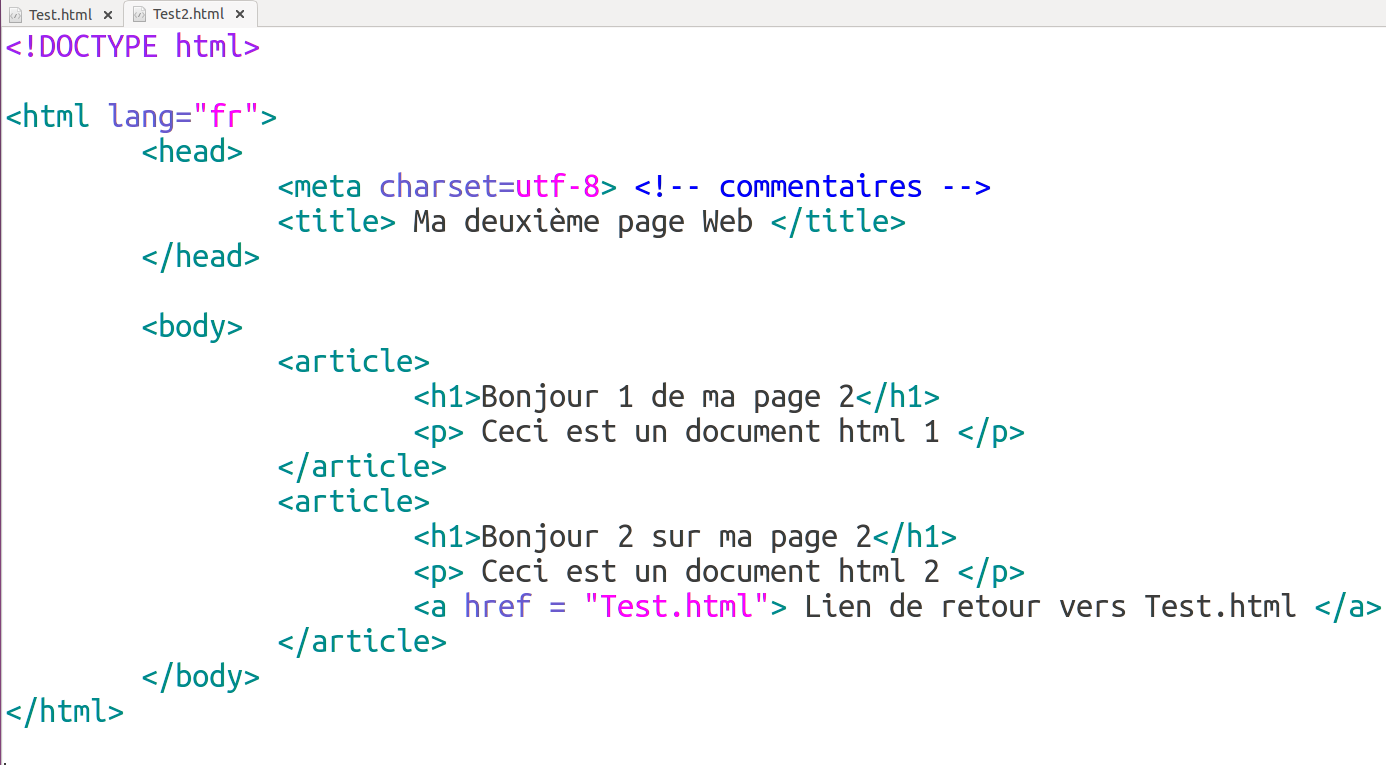Switch to the Test.html tab
Image resolution: width=1386 pixels, height=765 pixels.
pos(60,14)
